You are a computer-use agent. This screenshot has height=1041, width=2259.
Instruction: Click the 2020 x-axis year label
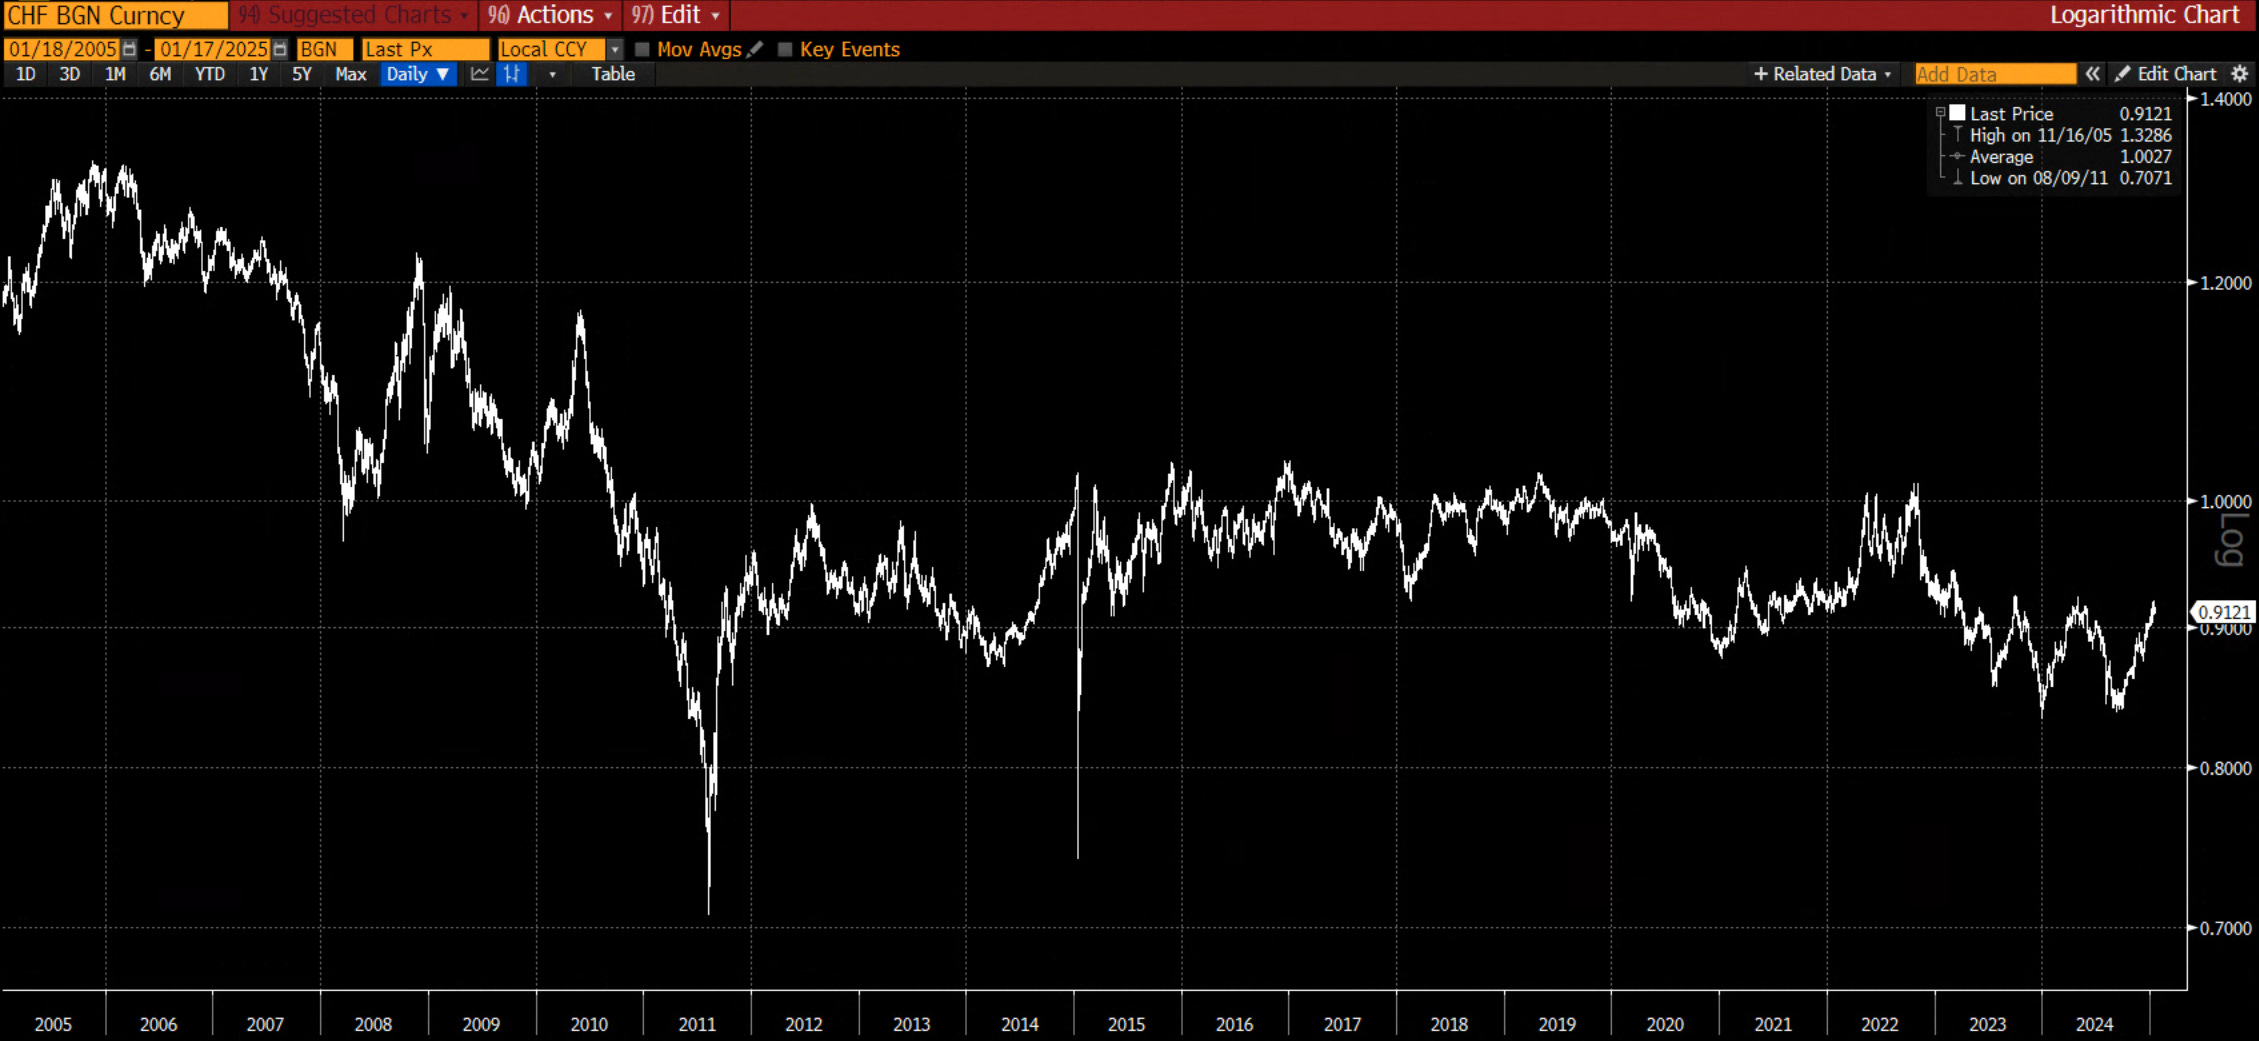point(1665,1024)
